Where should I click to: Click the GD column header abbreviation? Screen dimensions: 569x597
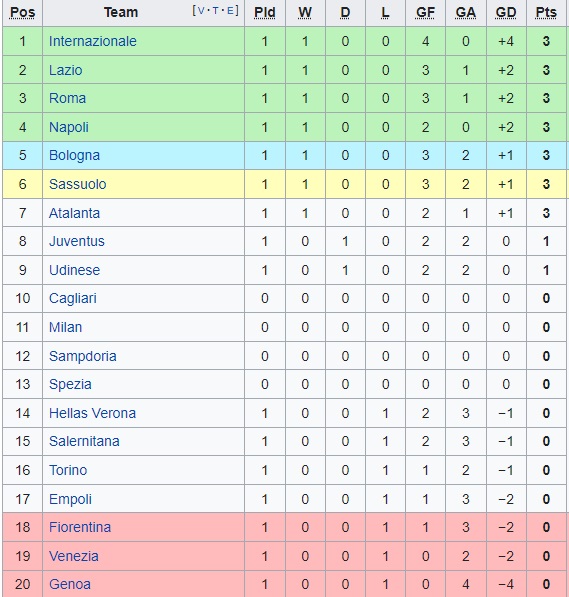click(506, 13)
